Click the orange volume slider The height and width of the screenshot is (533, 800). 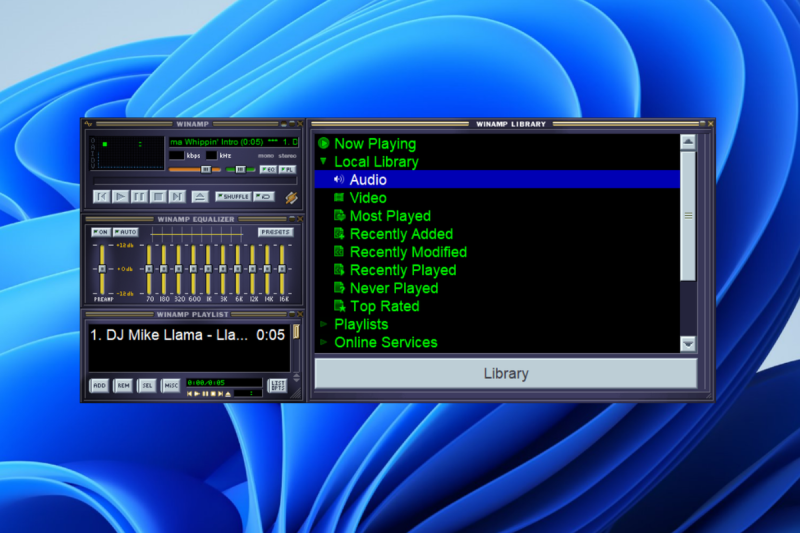point(194,169)
